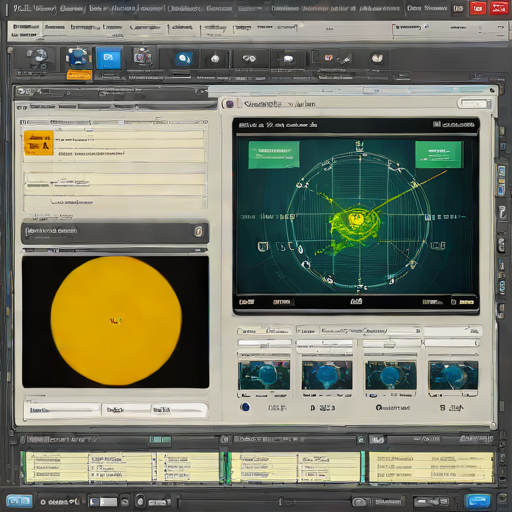Select the first blue globe thumbnail
512x512 pixels.
coord(264,375)
